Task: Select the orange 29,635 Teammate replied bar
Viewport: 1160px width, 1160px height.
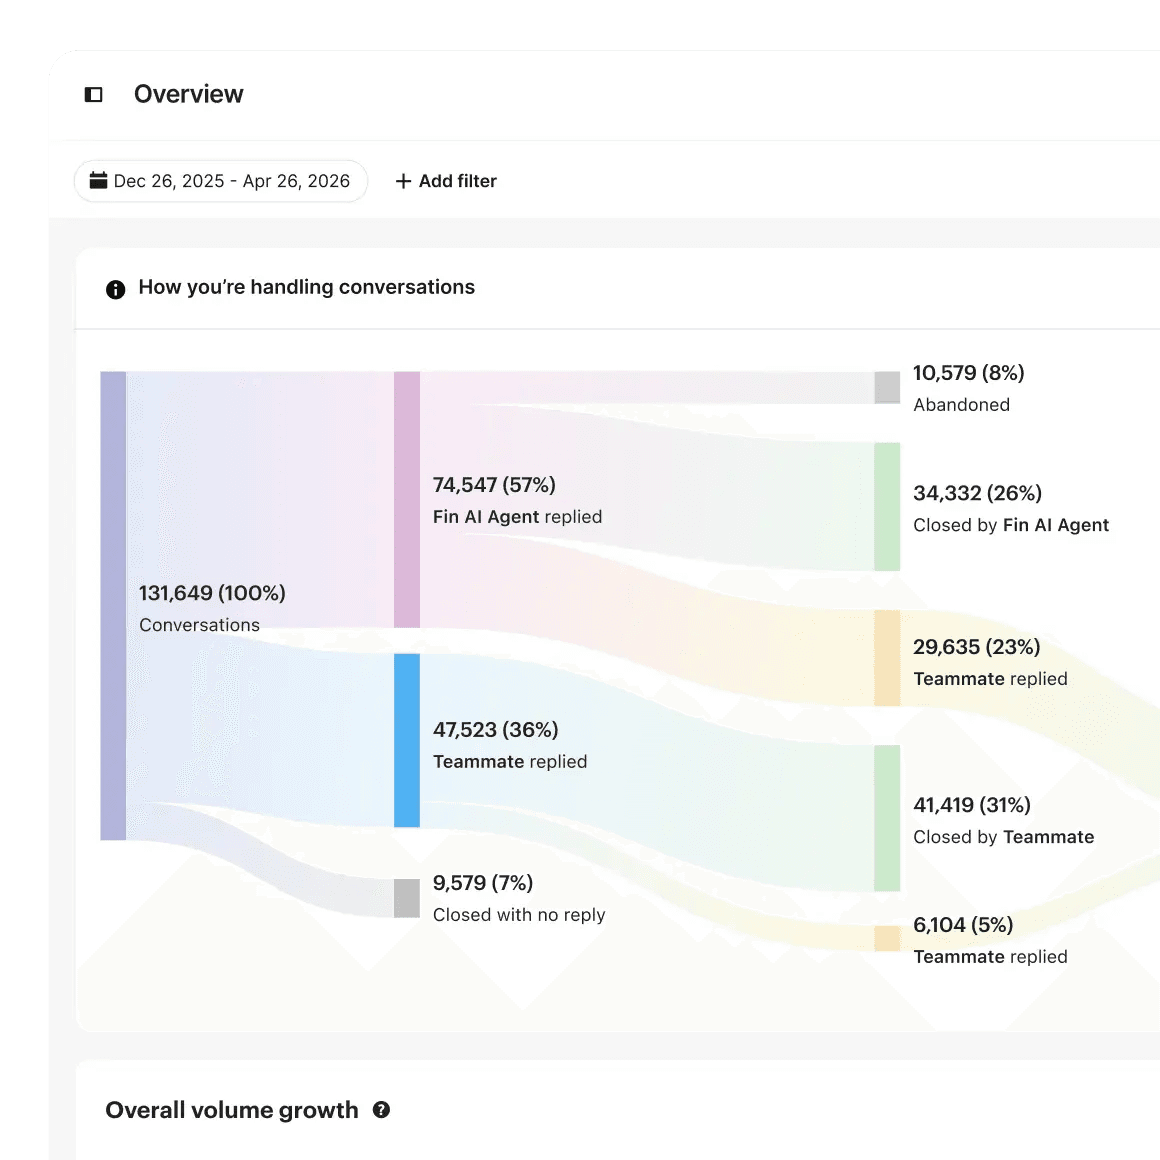Action: (x=887, y=658)
